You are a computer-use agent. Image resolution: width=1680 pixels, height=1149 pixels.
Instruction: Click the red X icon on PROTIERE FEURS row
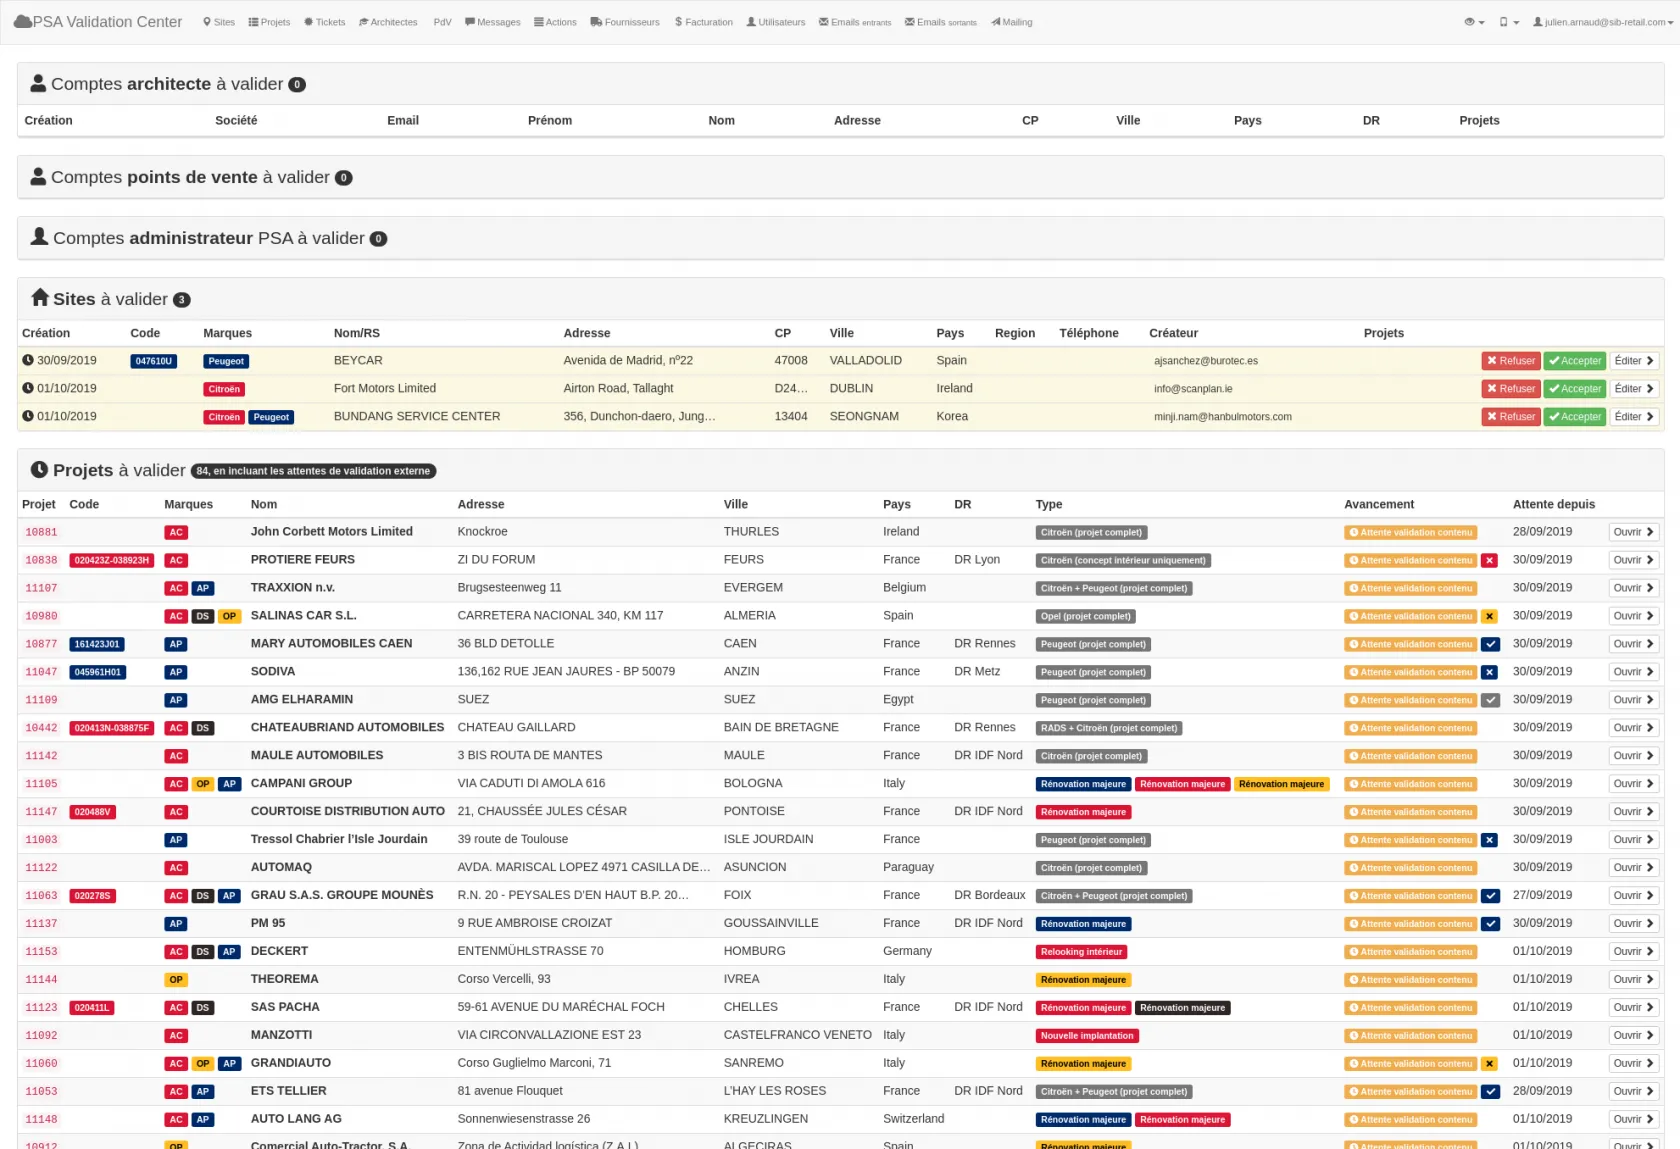coord(1490,561)
